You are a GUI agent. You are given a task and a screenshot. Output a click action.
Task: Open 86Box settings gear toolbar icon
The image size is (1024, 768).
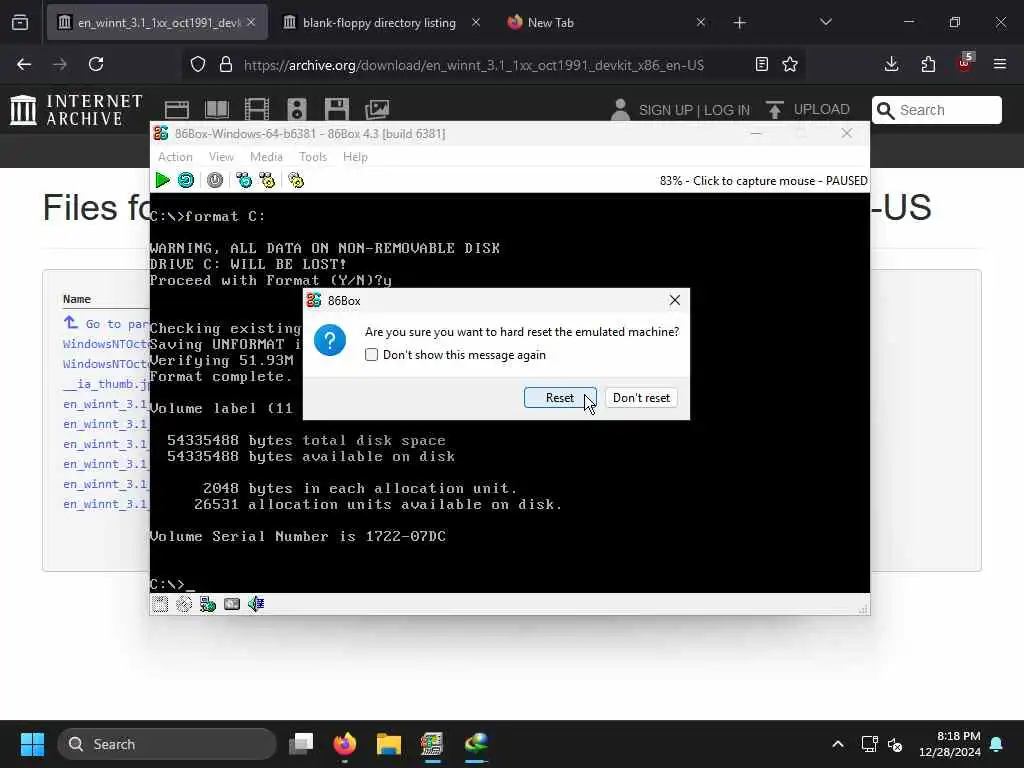(296, 180)
